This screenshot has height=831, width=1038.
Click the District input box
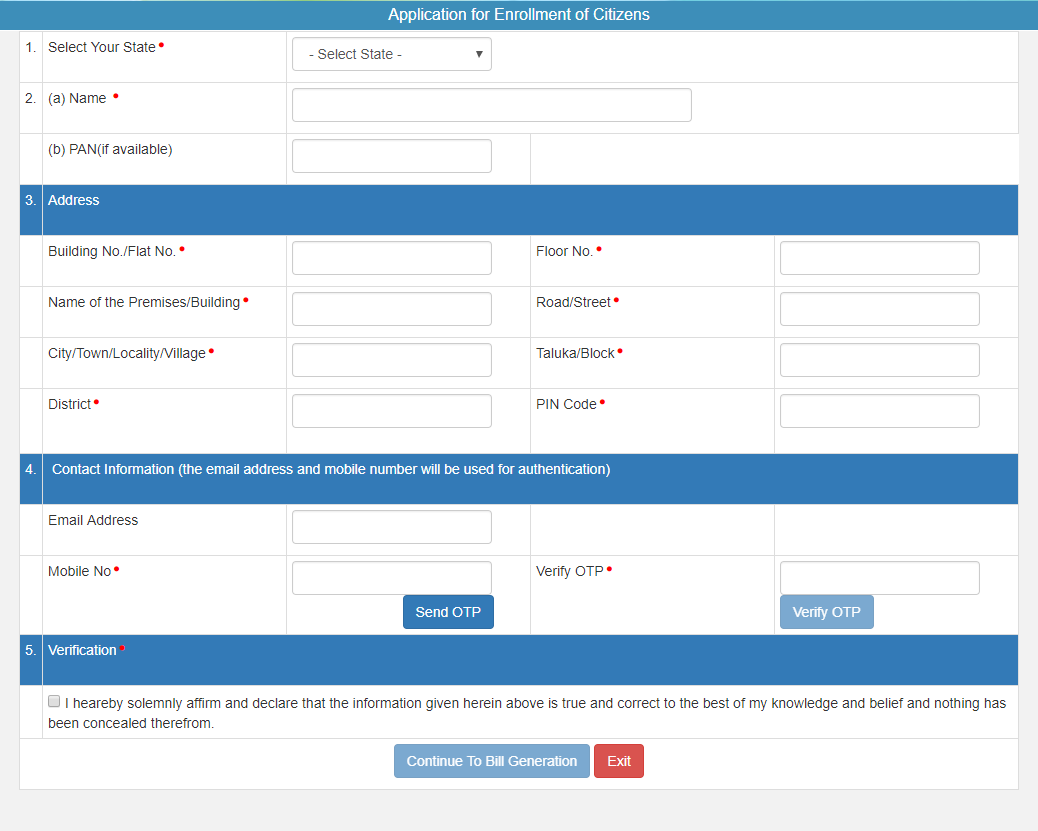tap(391, 410)
